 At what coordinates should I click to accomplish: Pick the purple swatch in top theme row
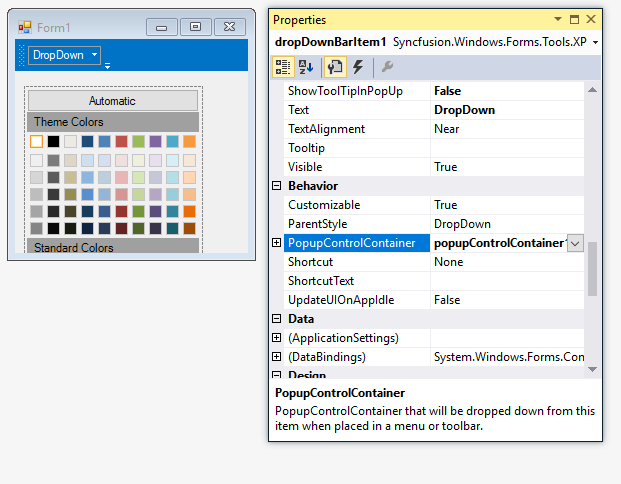click(x=156, y=141)
